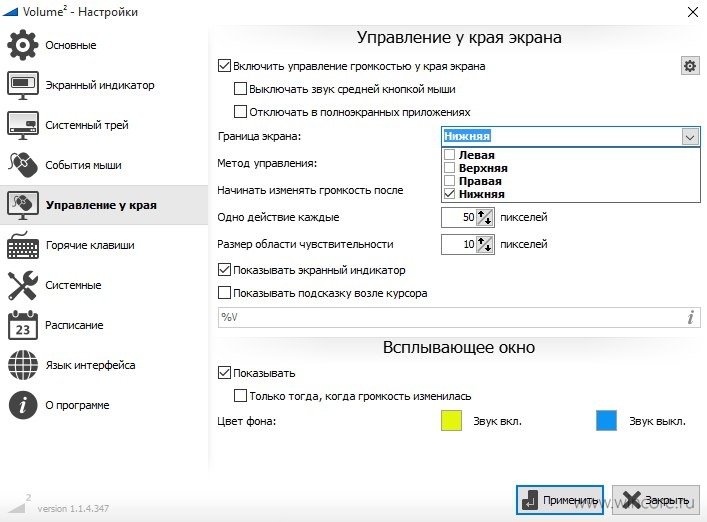The image size is (707, 522).
Task: Enable Отключать в полноэкранных приложениях
Action: [240, 112]
